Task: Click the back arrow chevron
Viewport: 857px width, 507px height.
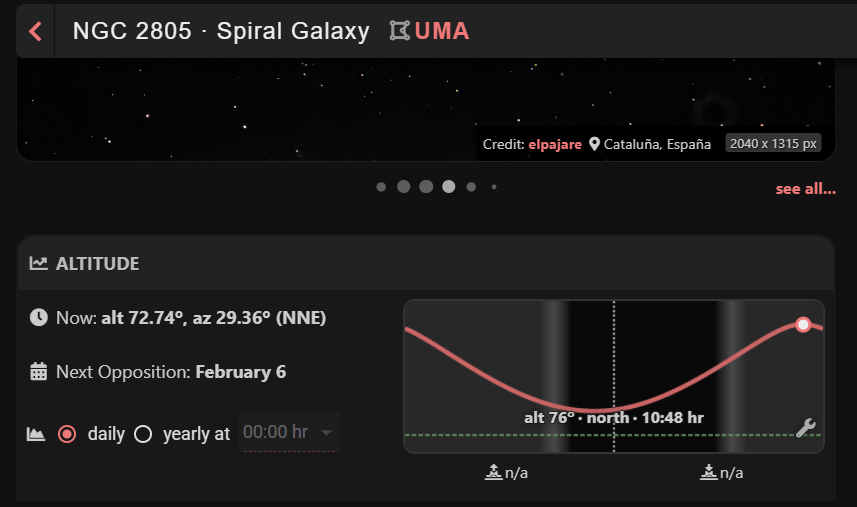Action: [36, 31]
